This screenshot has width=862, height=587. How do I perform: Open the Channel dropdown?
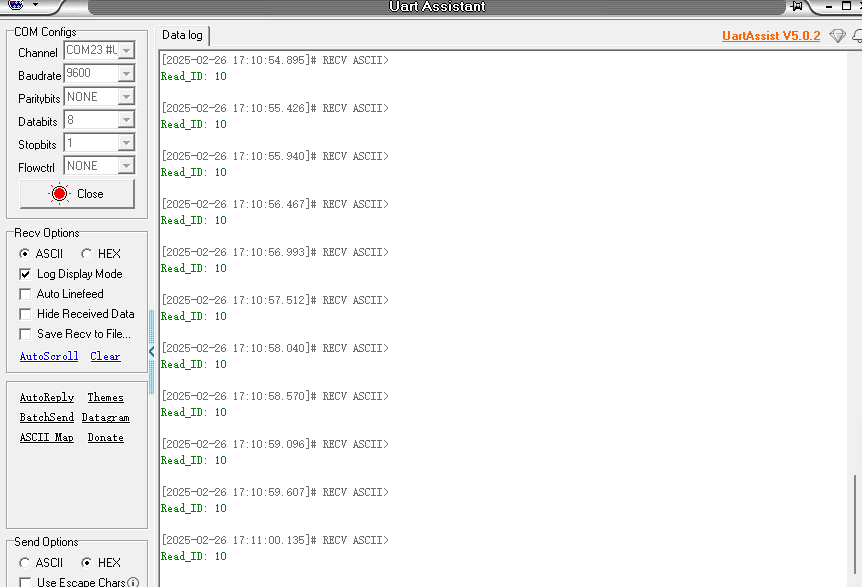tap(126, 51)
